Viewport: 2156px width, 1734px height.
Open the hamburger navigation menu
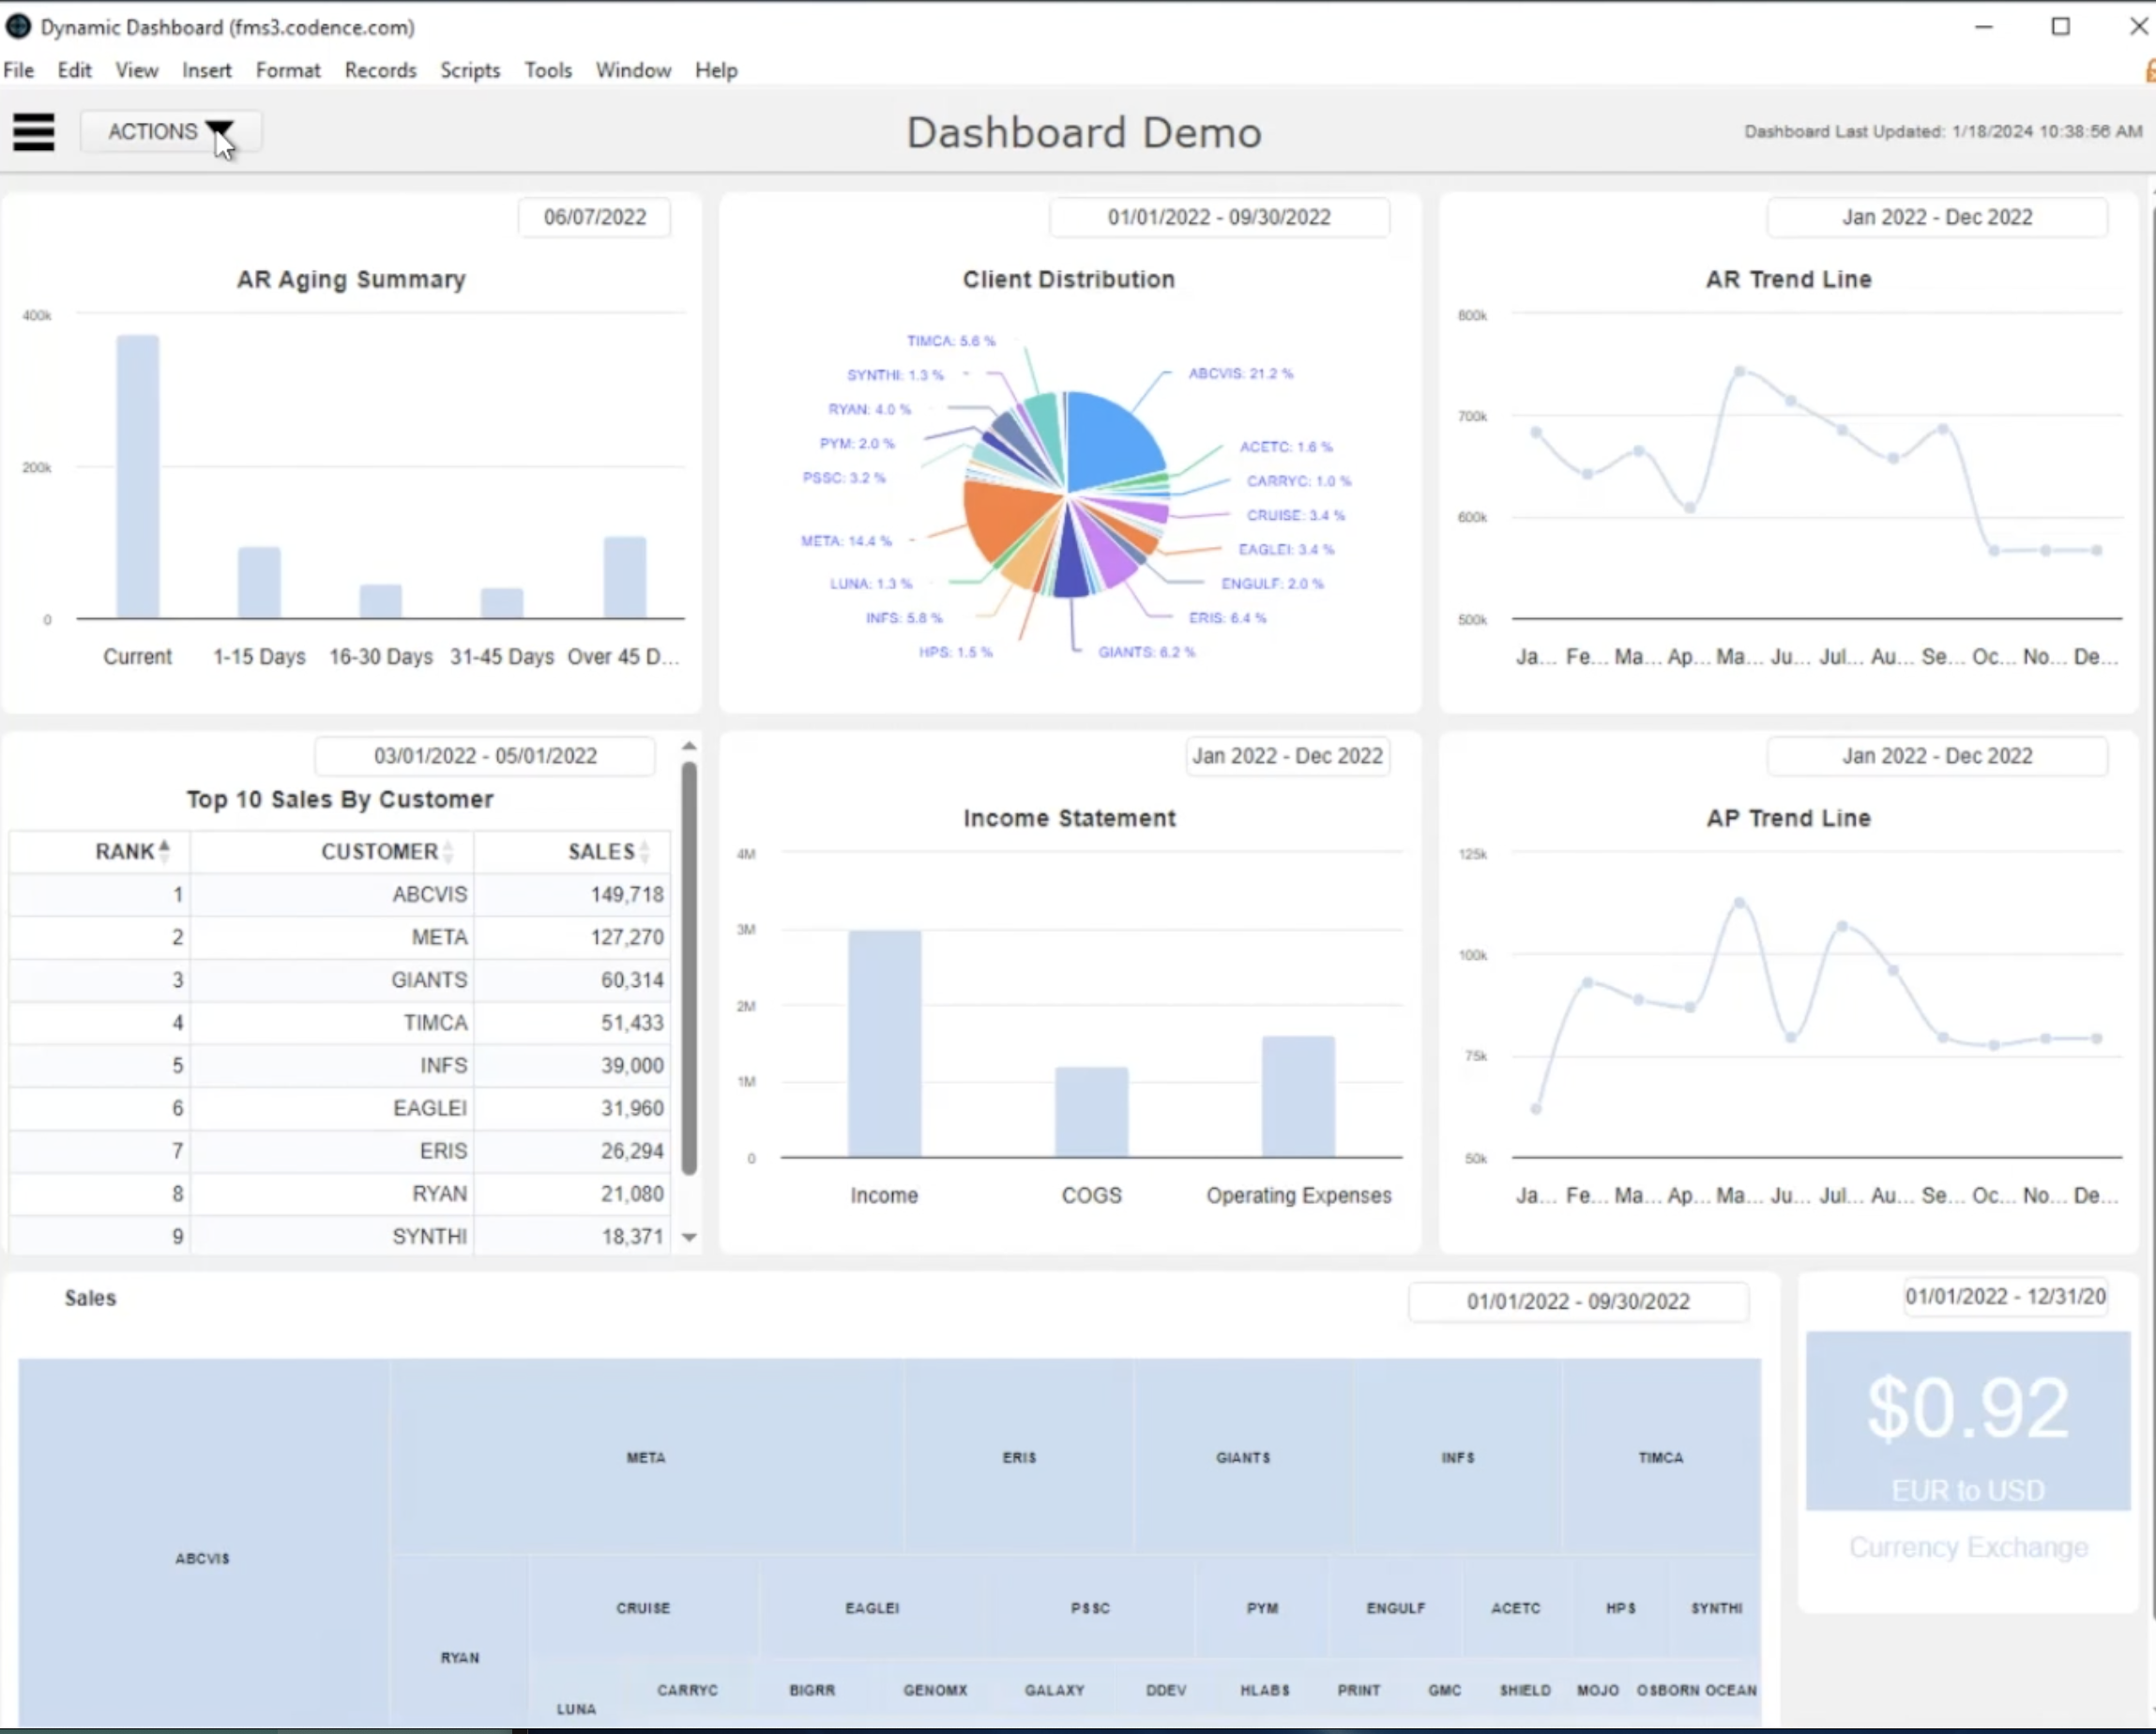[x=33, y=132]
